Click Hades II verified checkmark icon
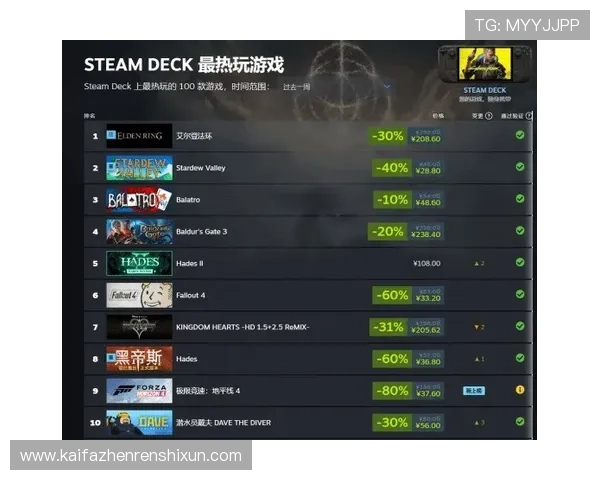600x480 pixels. pyautogui.click(x=520, y=262)
